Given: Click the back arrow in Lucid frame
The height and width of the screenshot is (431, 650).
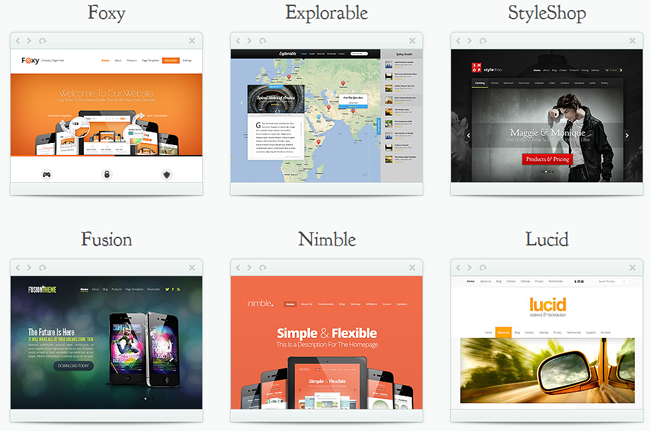Looking at the screenshot, I should 458,268.
